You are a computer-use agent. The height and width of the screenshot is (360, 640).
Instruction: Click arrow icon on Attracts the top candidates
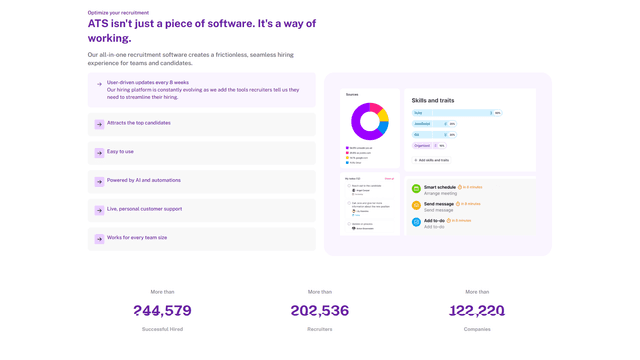(x=99, y=124)
